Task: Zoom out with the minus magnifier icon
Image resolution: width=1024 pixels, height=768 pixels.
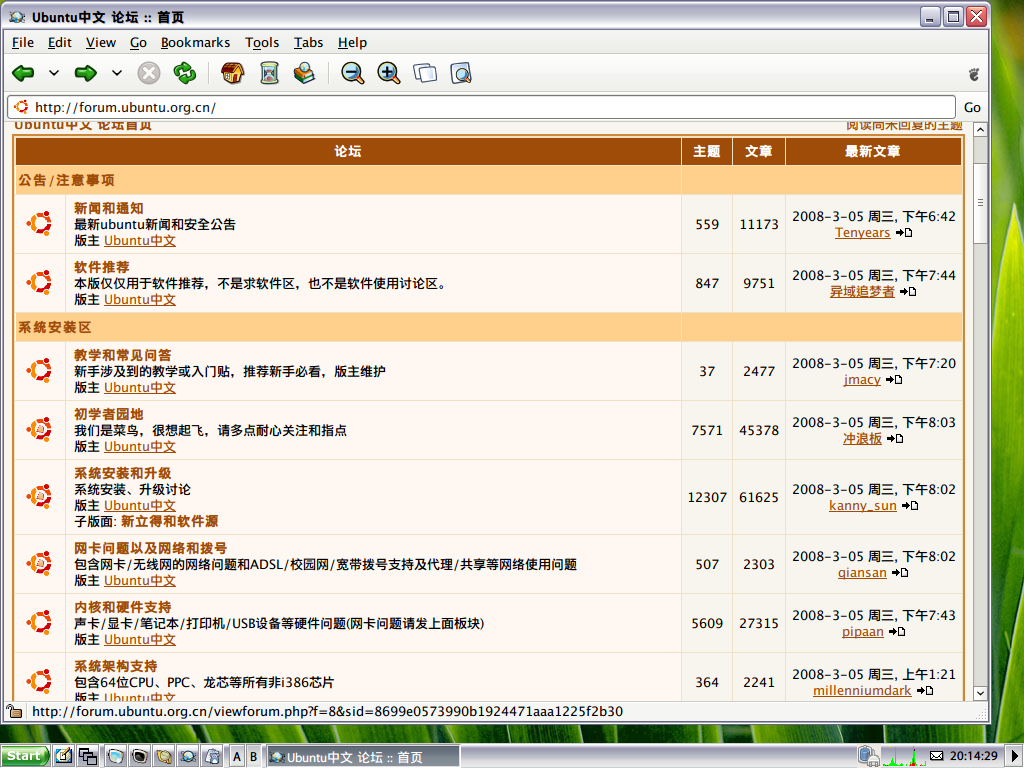Action: tap(353, 73)
